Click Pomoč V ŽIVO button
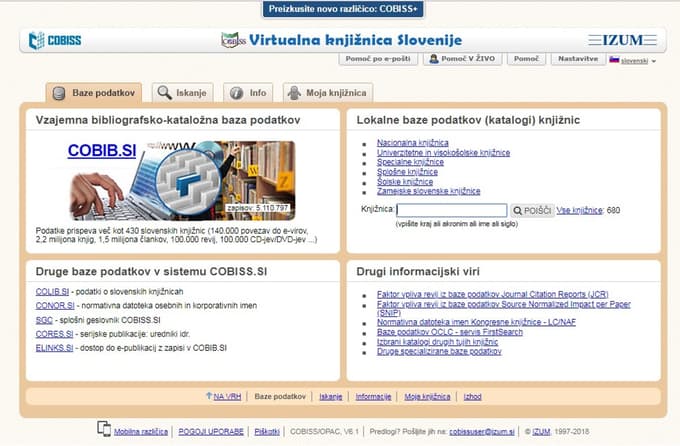This screenshot has height=446, width=680. coord(461,60)
